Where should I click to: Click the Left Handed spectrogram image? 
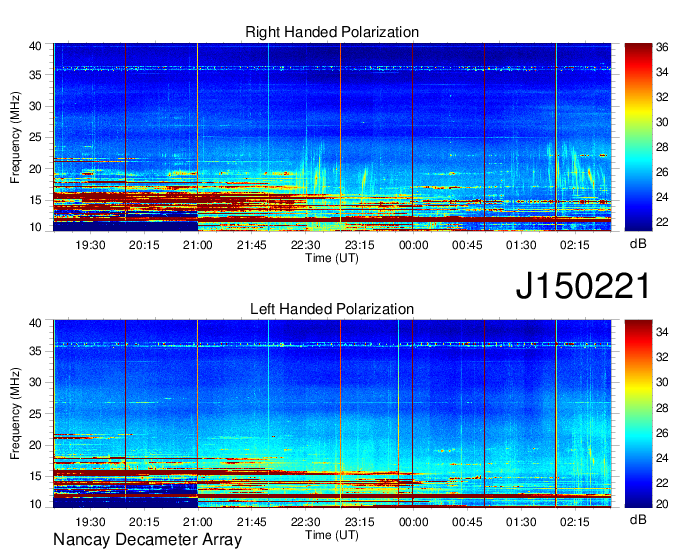(332, 414)
